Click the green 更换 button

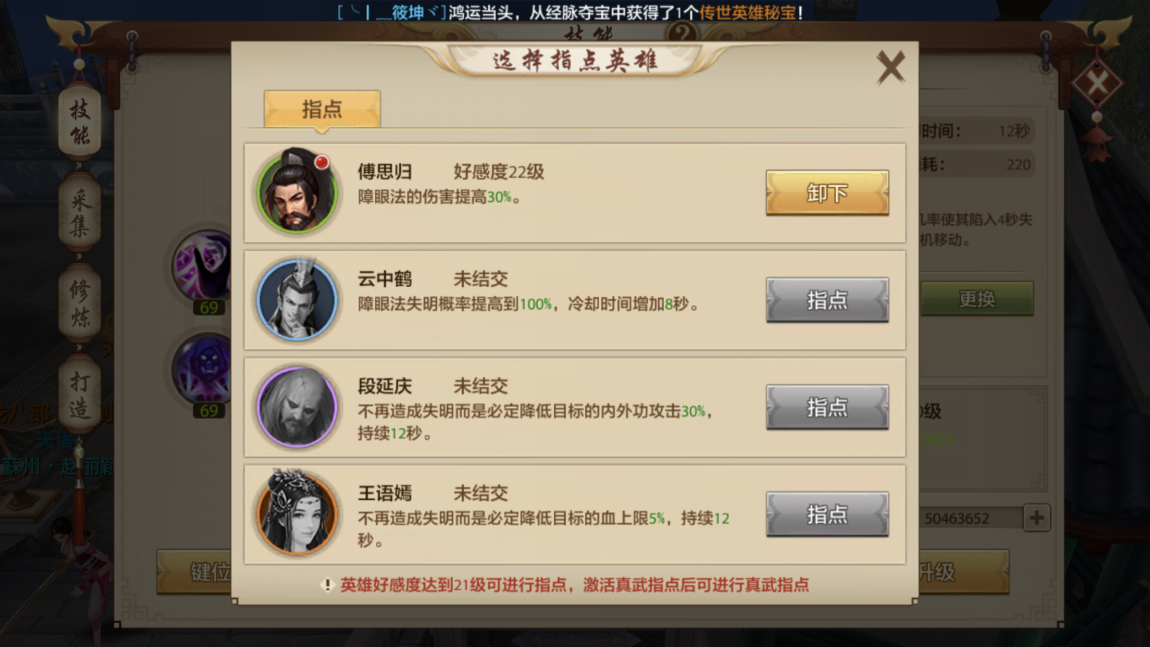[977, 299]
